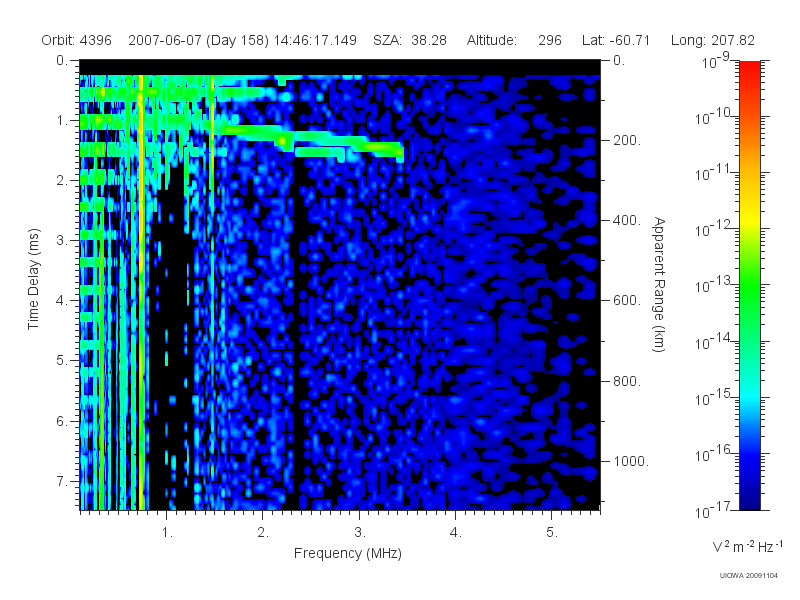Click the 'Apparent Range (km)' axis label
The height and width of the screenshot is (600, 800).
click(x=659, y=285)
